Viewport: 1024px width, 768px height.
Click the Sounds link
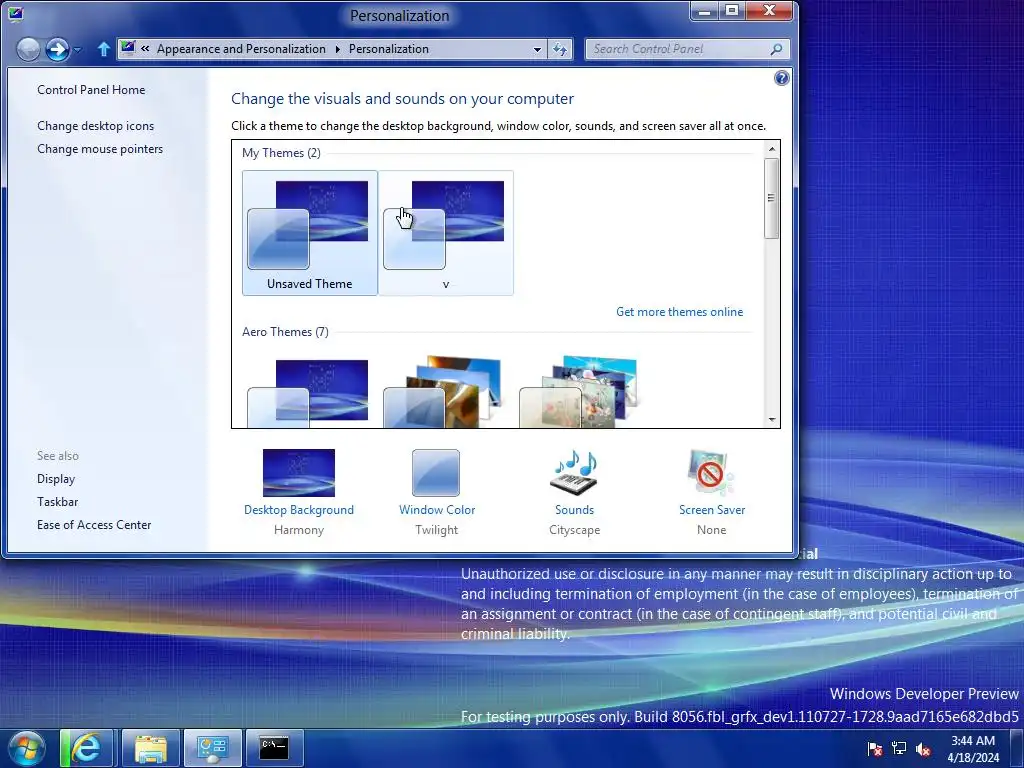coord(574,510)
